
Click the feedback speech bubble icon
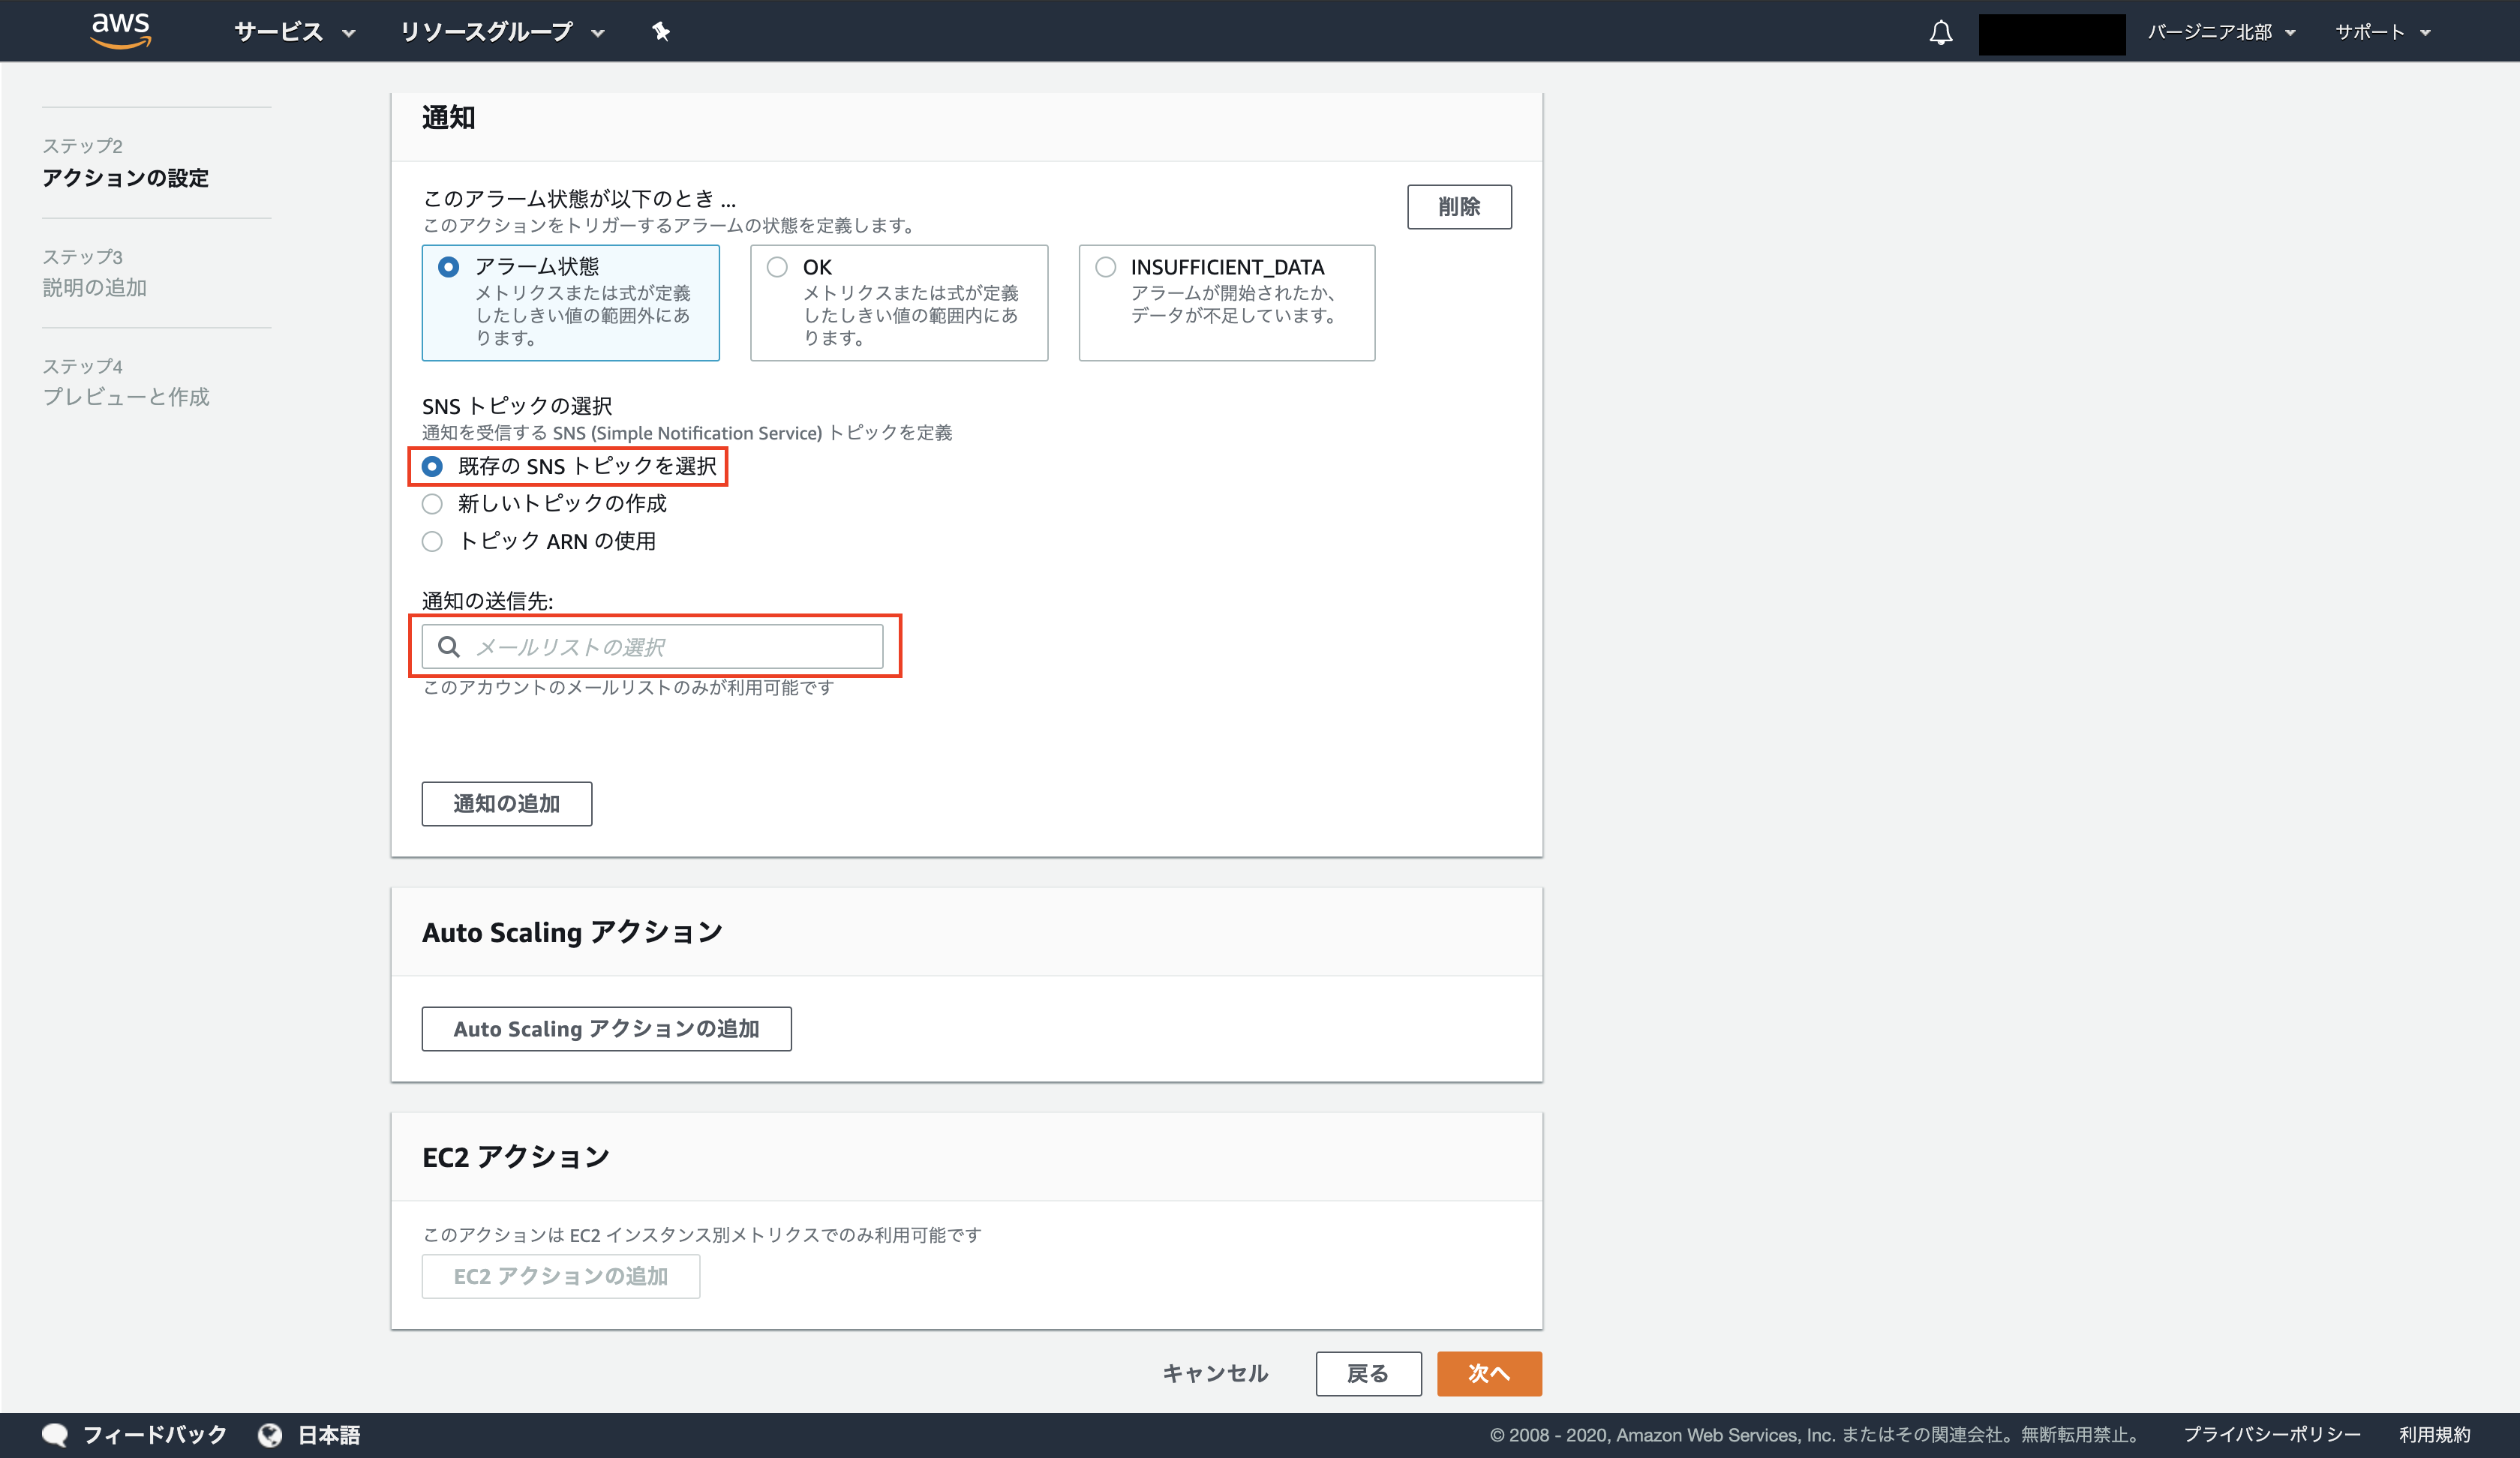[55, 1435]
